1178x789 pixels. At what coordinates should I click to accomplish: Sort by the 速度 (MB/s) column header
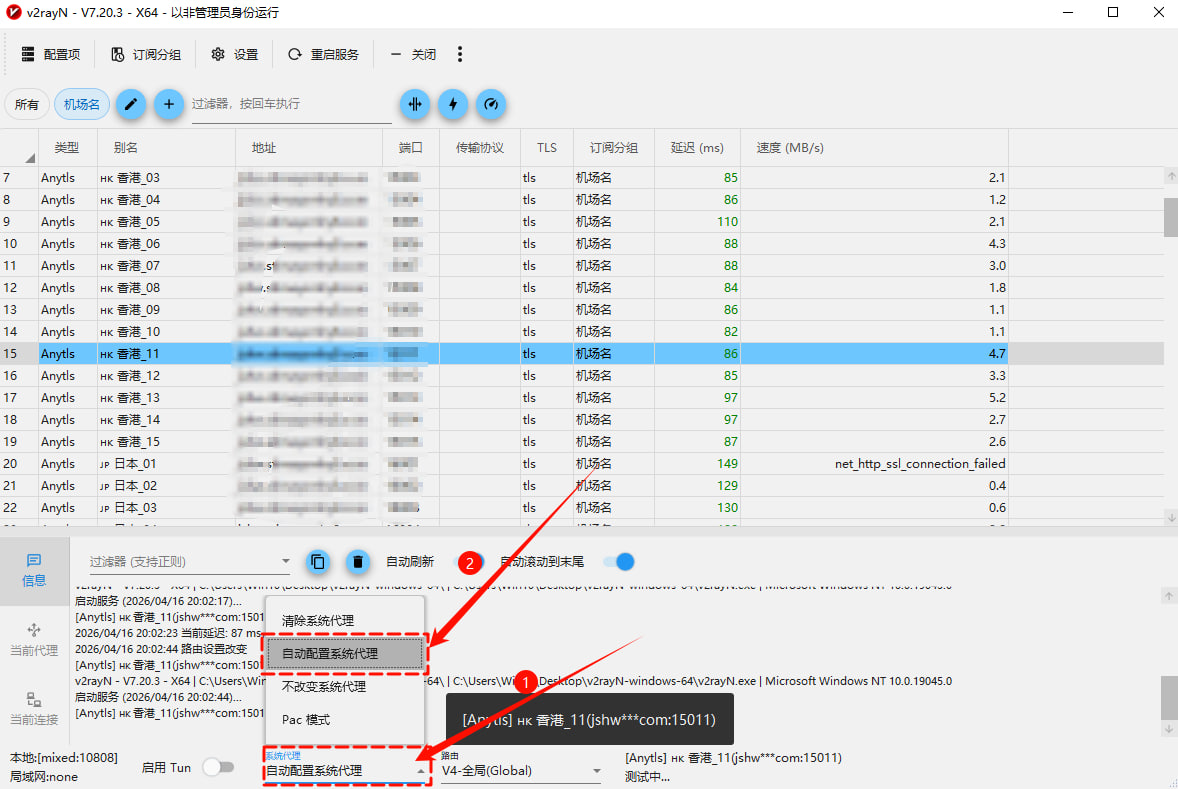[874, 148]
